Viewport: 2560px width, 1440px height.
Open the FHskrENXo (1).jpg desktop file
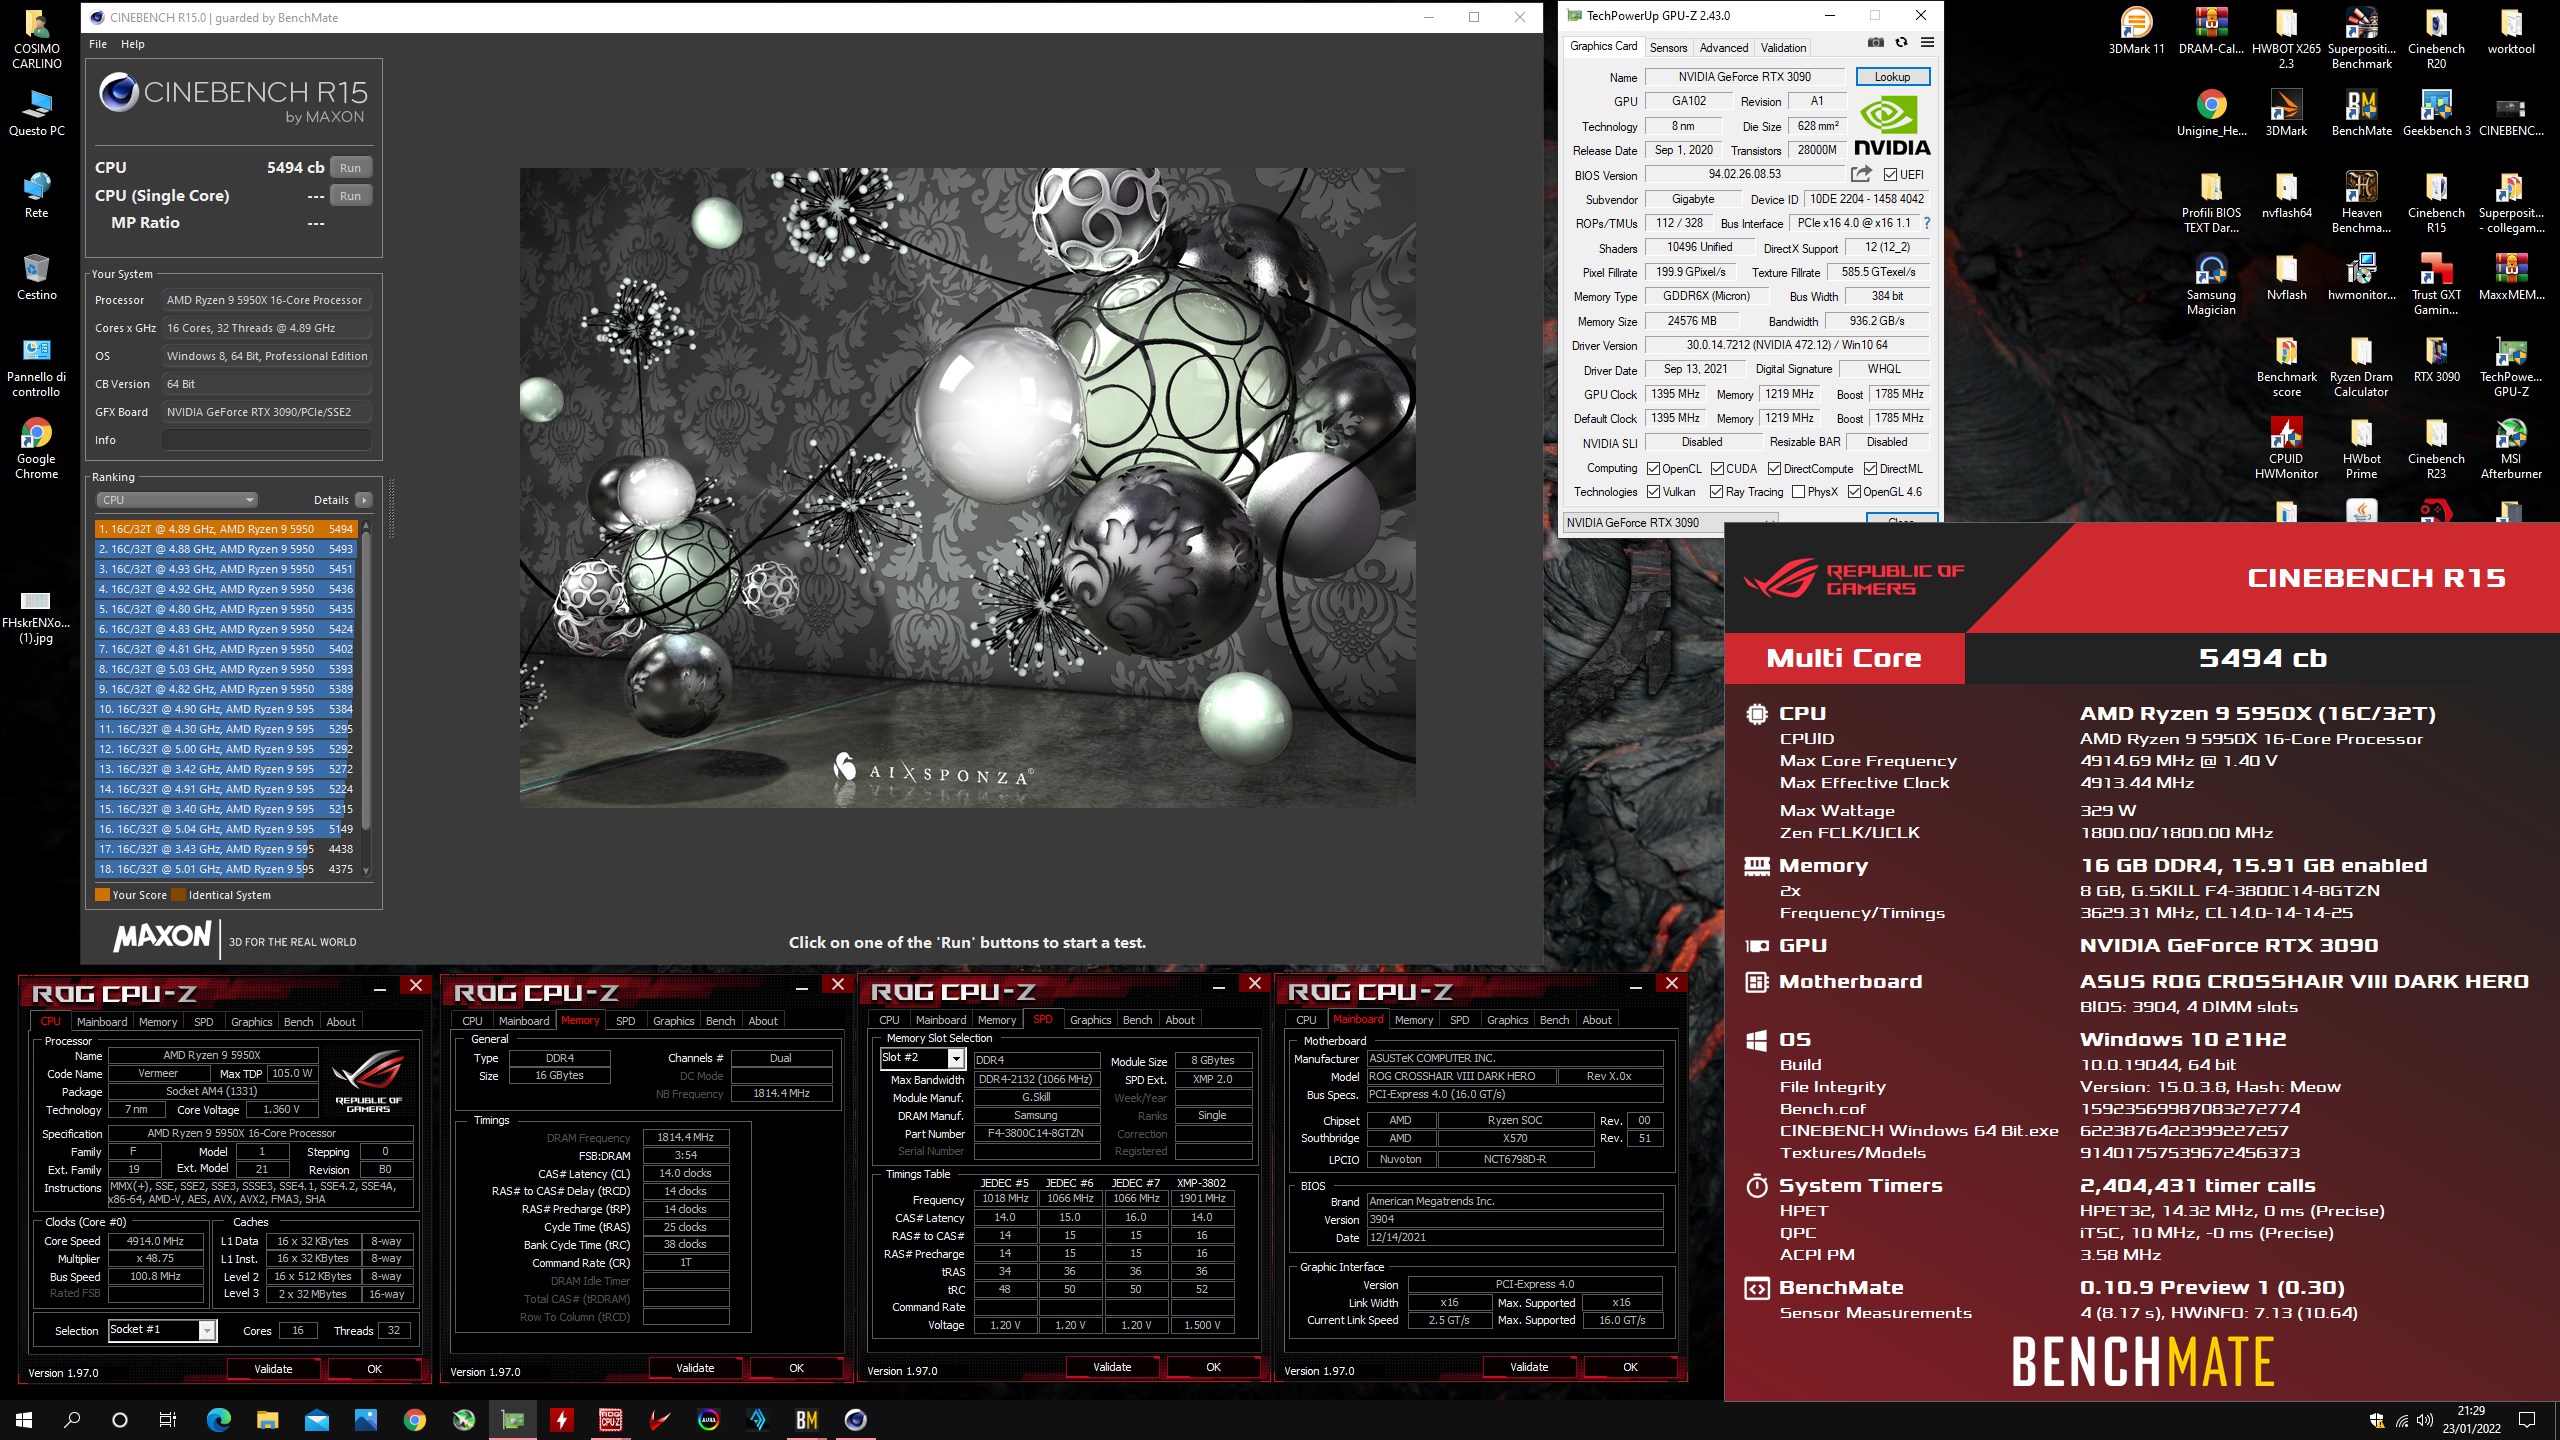[x=36, y=616]
